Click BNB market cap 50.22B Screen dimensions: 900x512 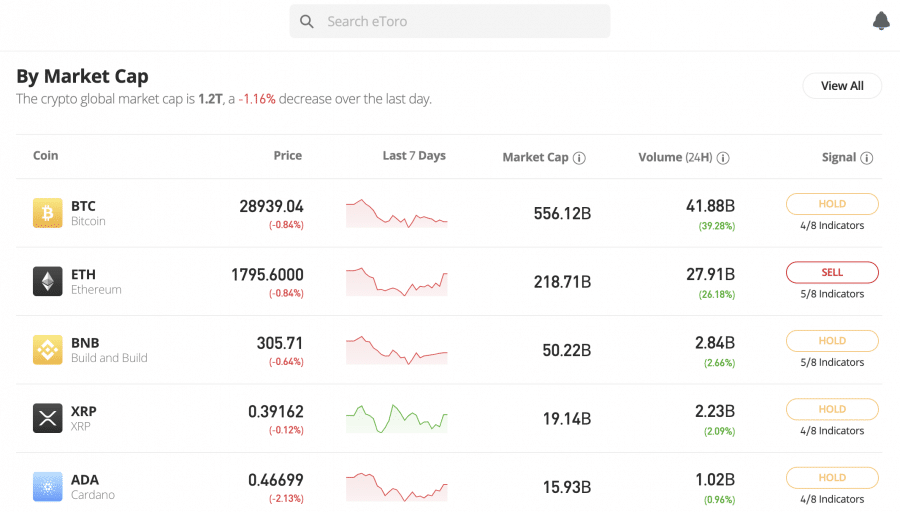click(567, 350)
